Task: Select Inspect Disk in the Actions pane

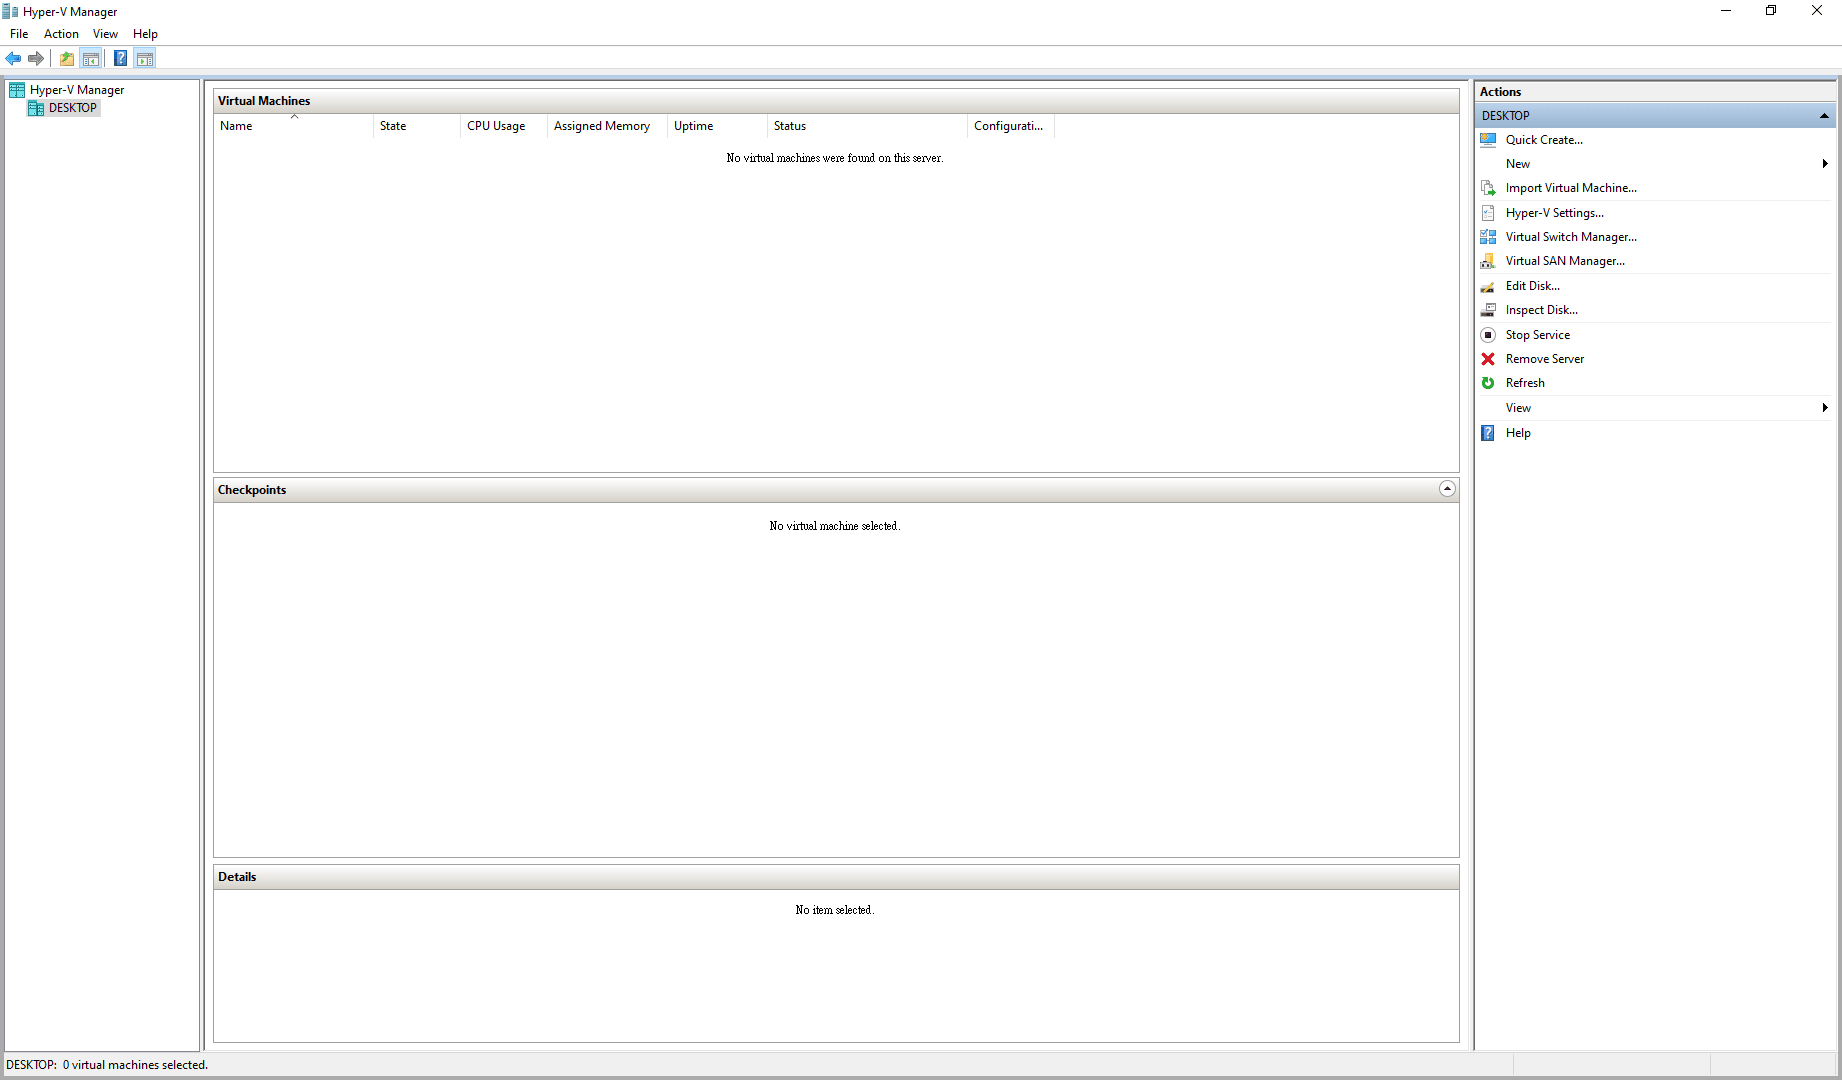Action: pyautogui.click(x=1541, y=309)
